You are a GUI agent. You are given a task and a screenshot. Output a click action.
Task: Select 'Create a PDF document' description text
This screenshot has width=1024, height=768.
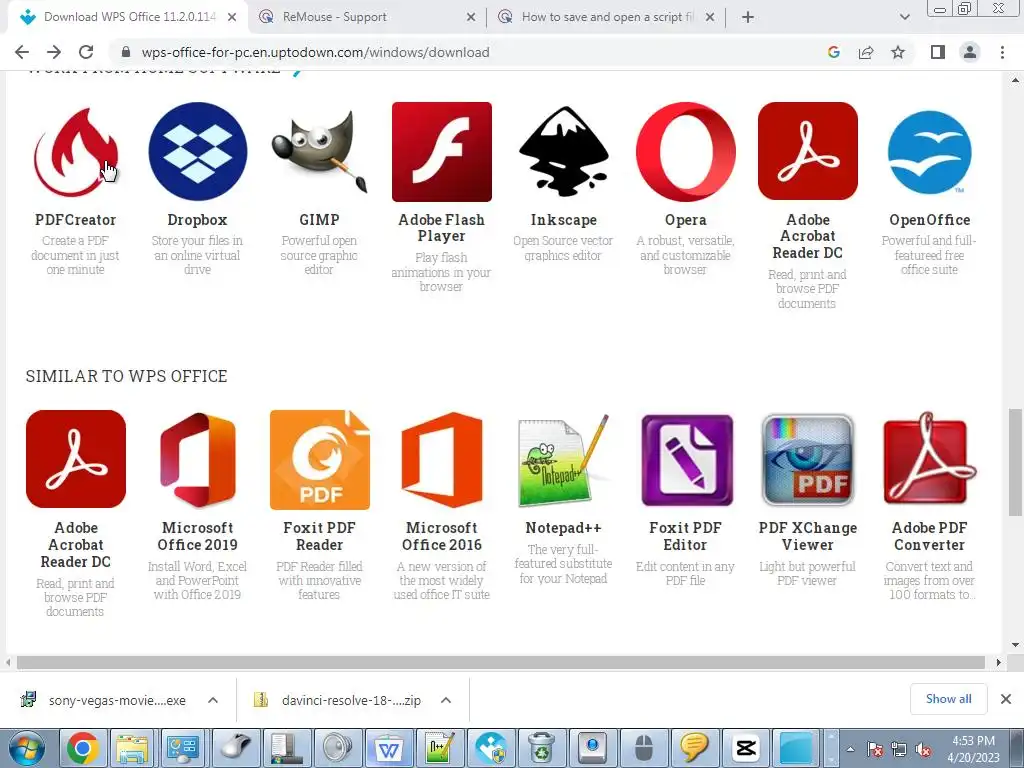click(76, 255)
